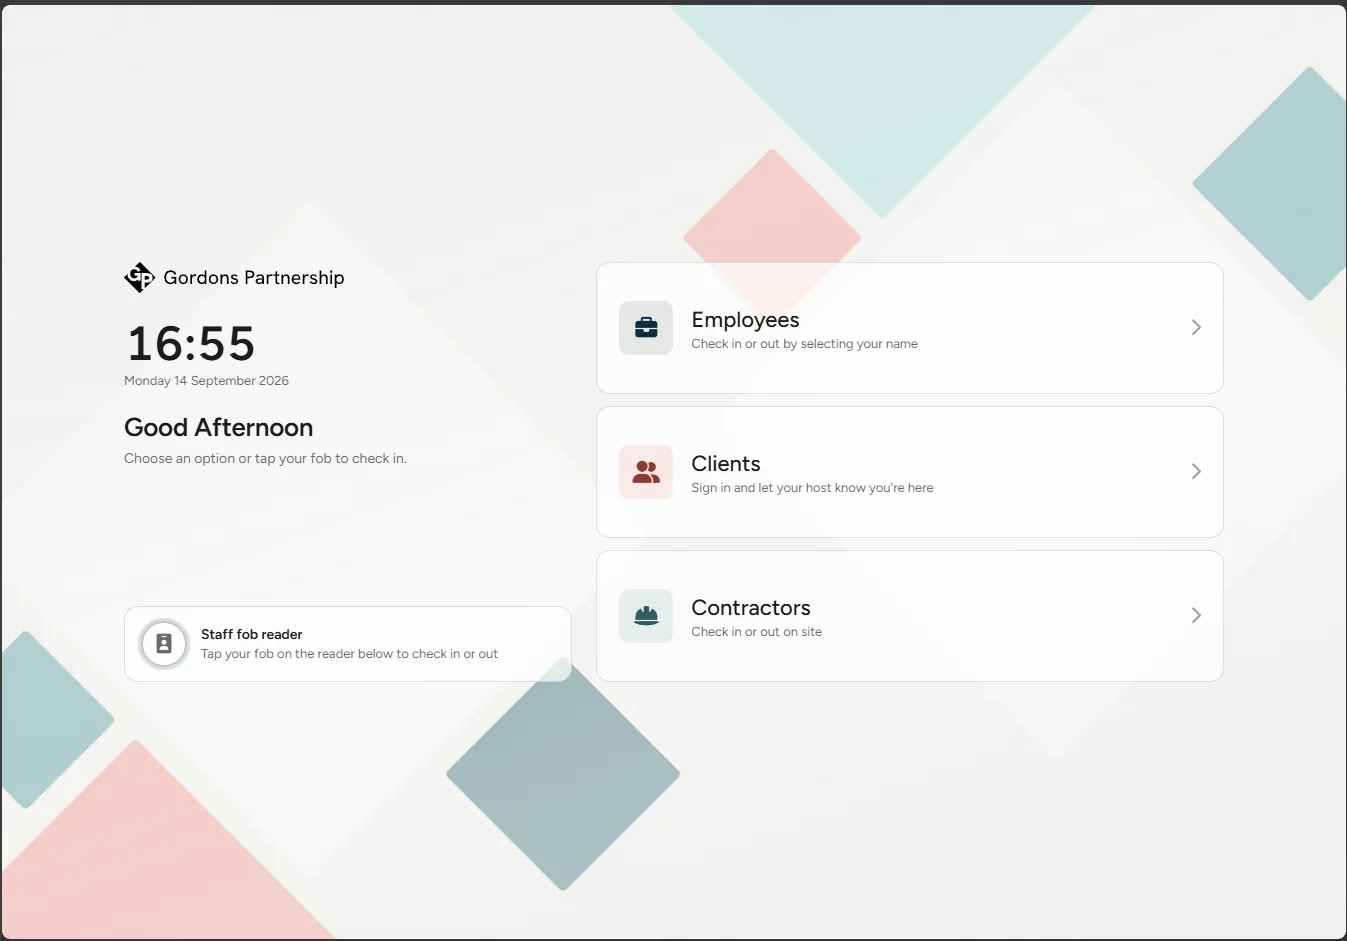Open the Clients chevron arrow

(x=1196, y=471)
